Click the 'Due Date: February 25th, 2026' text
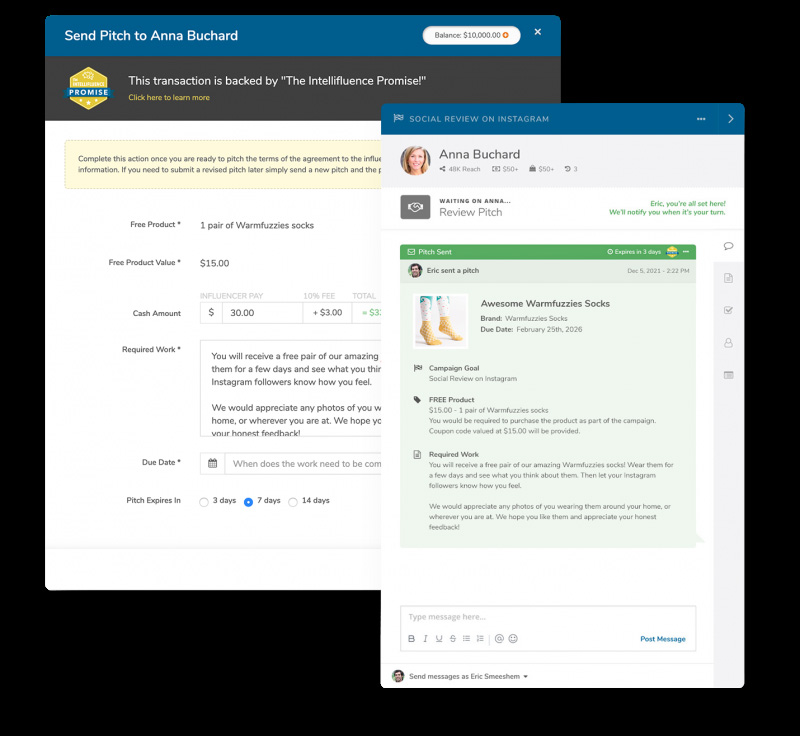The image size is (800, 736). [x=531, y=329]
